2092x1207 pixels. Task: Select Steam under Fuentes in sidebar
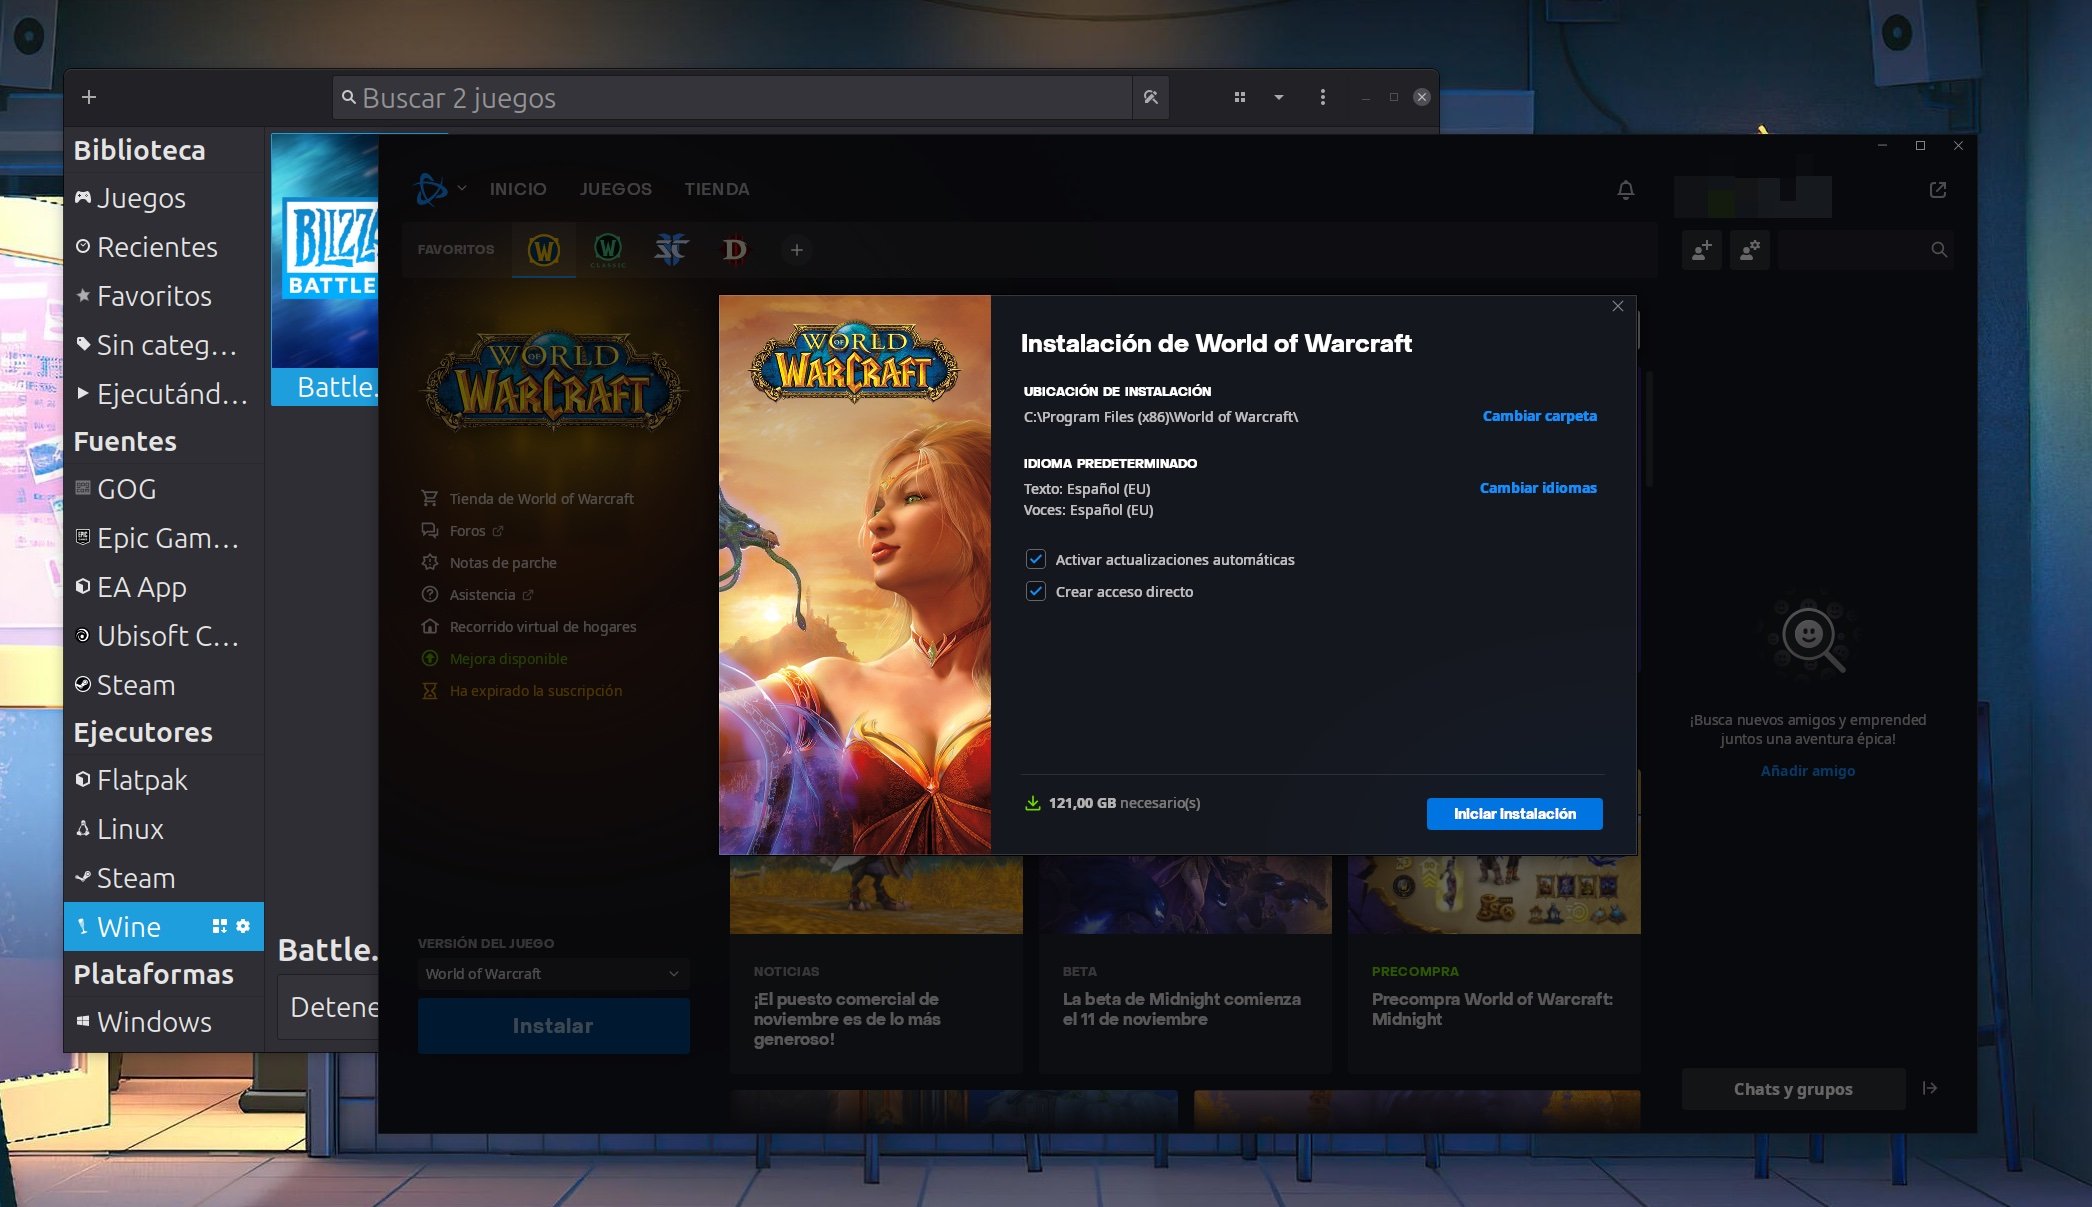tap(136, 685)
